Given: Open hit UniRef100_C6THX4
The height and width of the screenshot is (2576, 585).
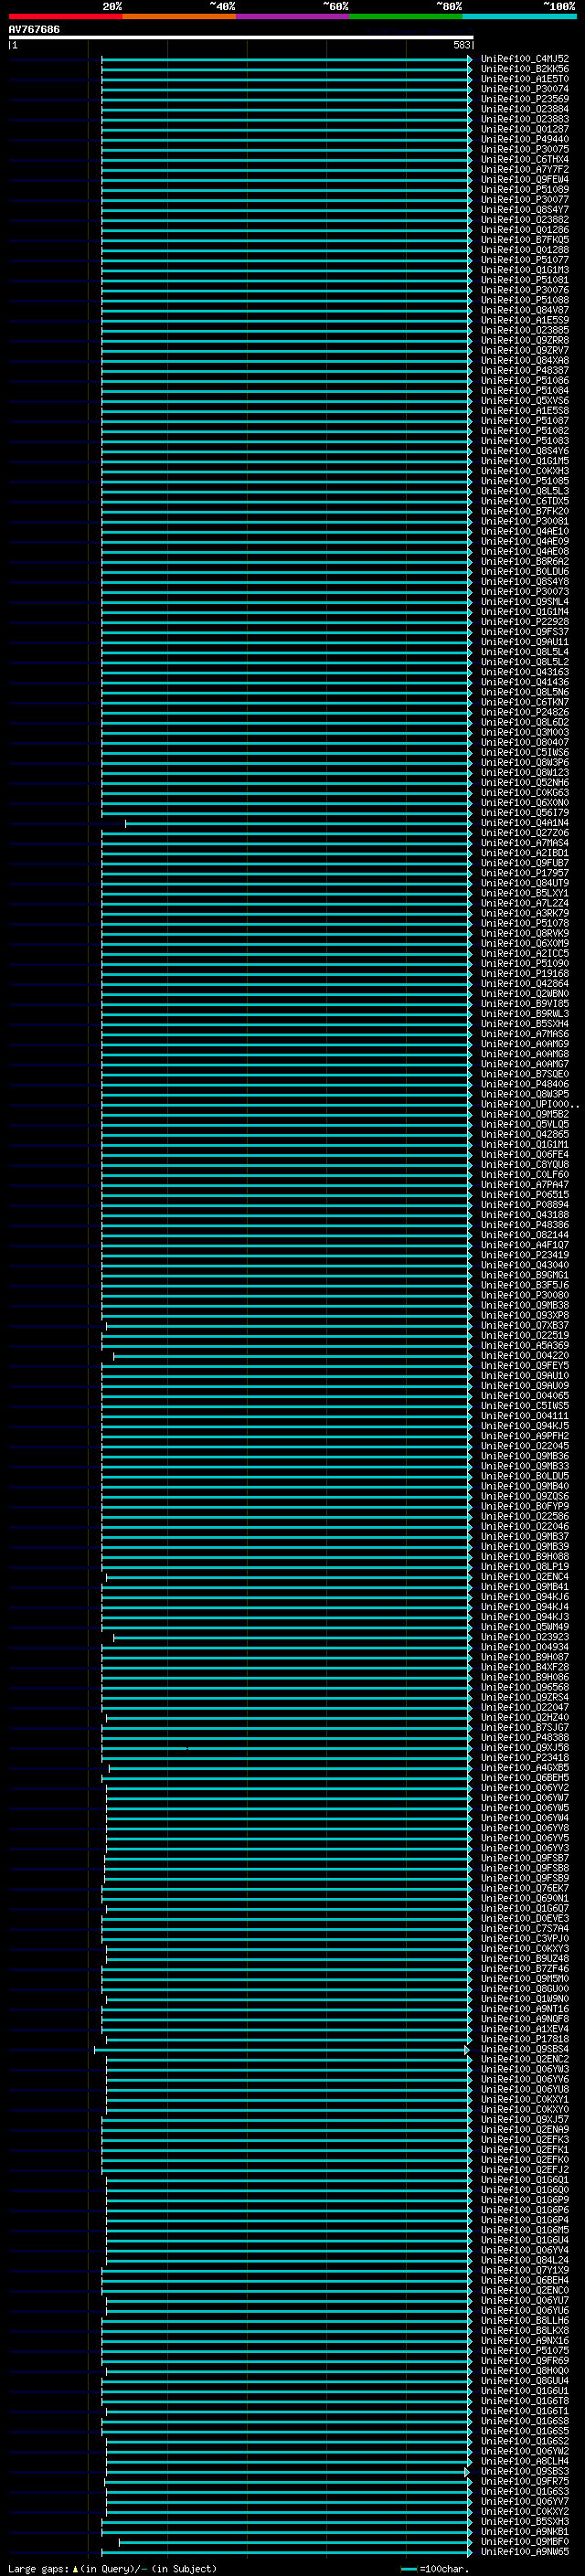Looking at the screenshot, I should pos(525,159).
